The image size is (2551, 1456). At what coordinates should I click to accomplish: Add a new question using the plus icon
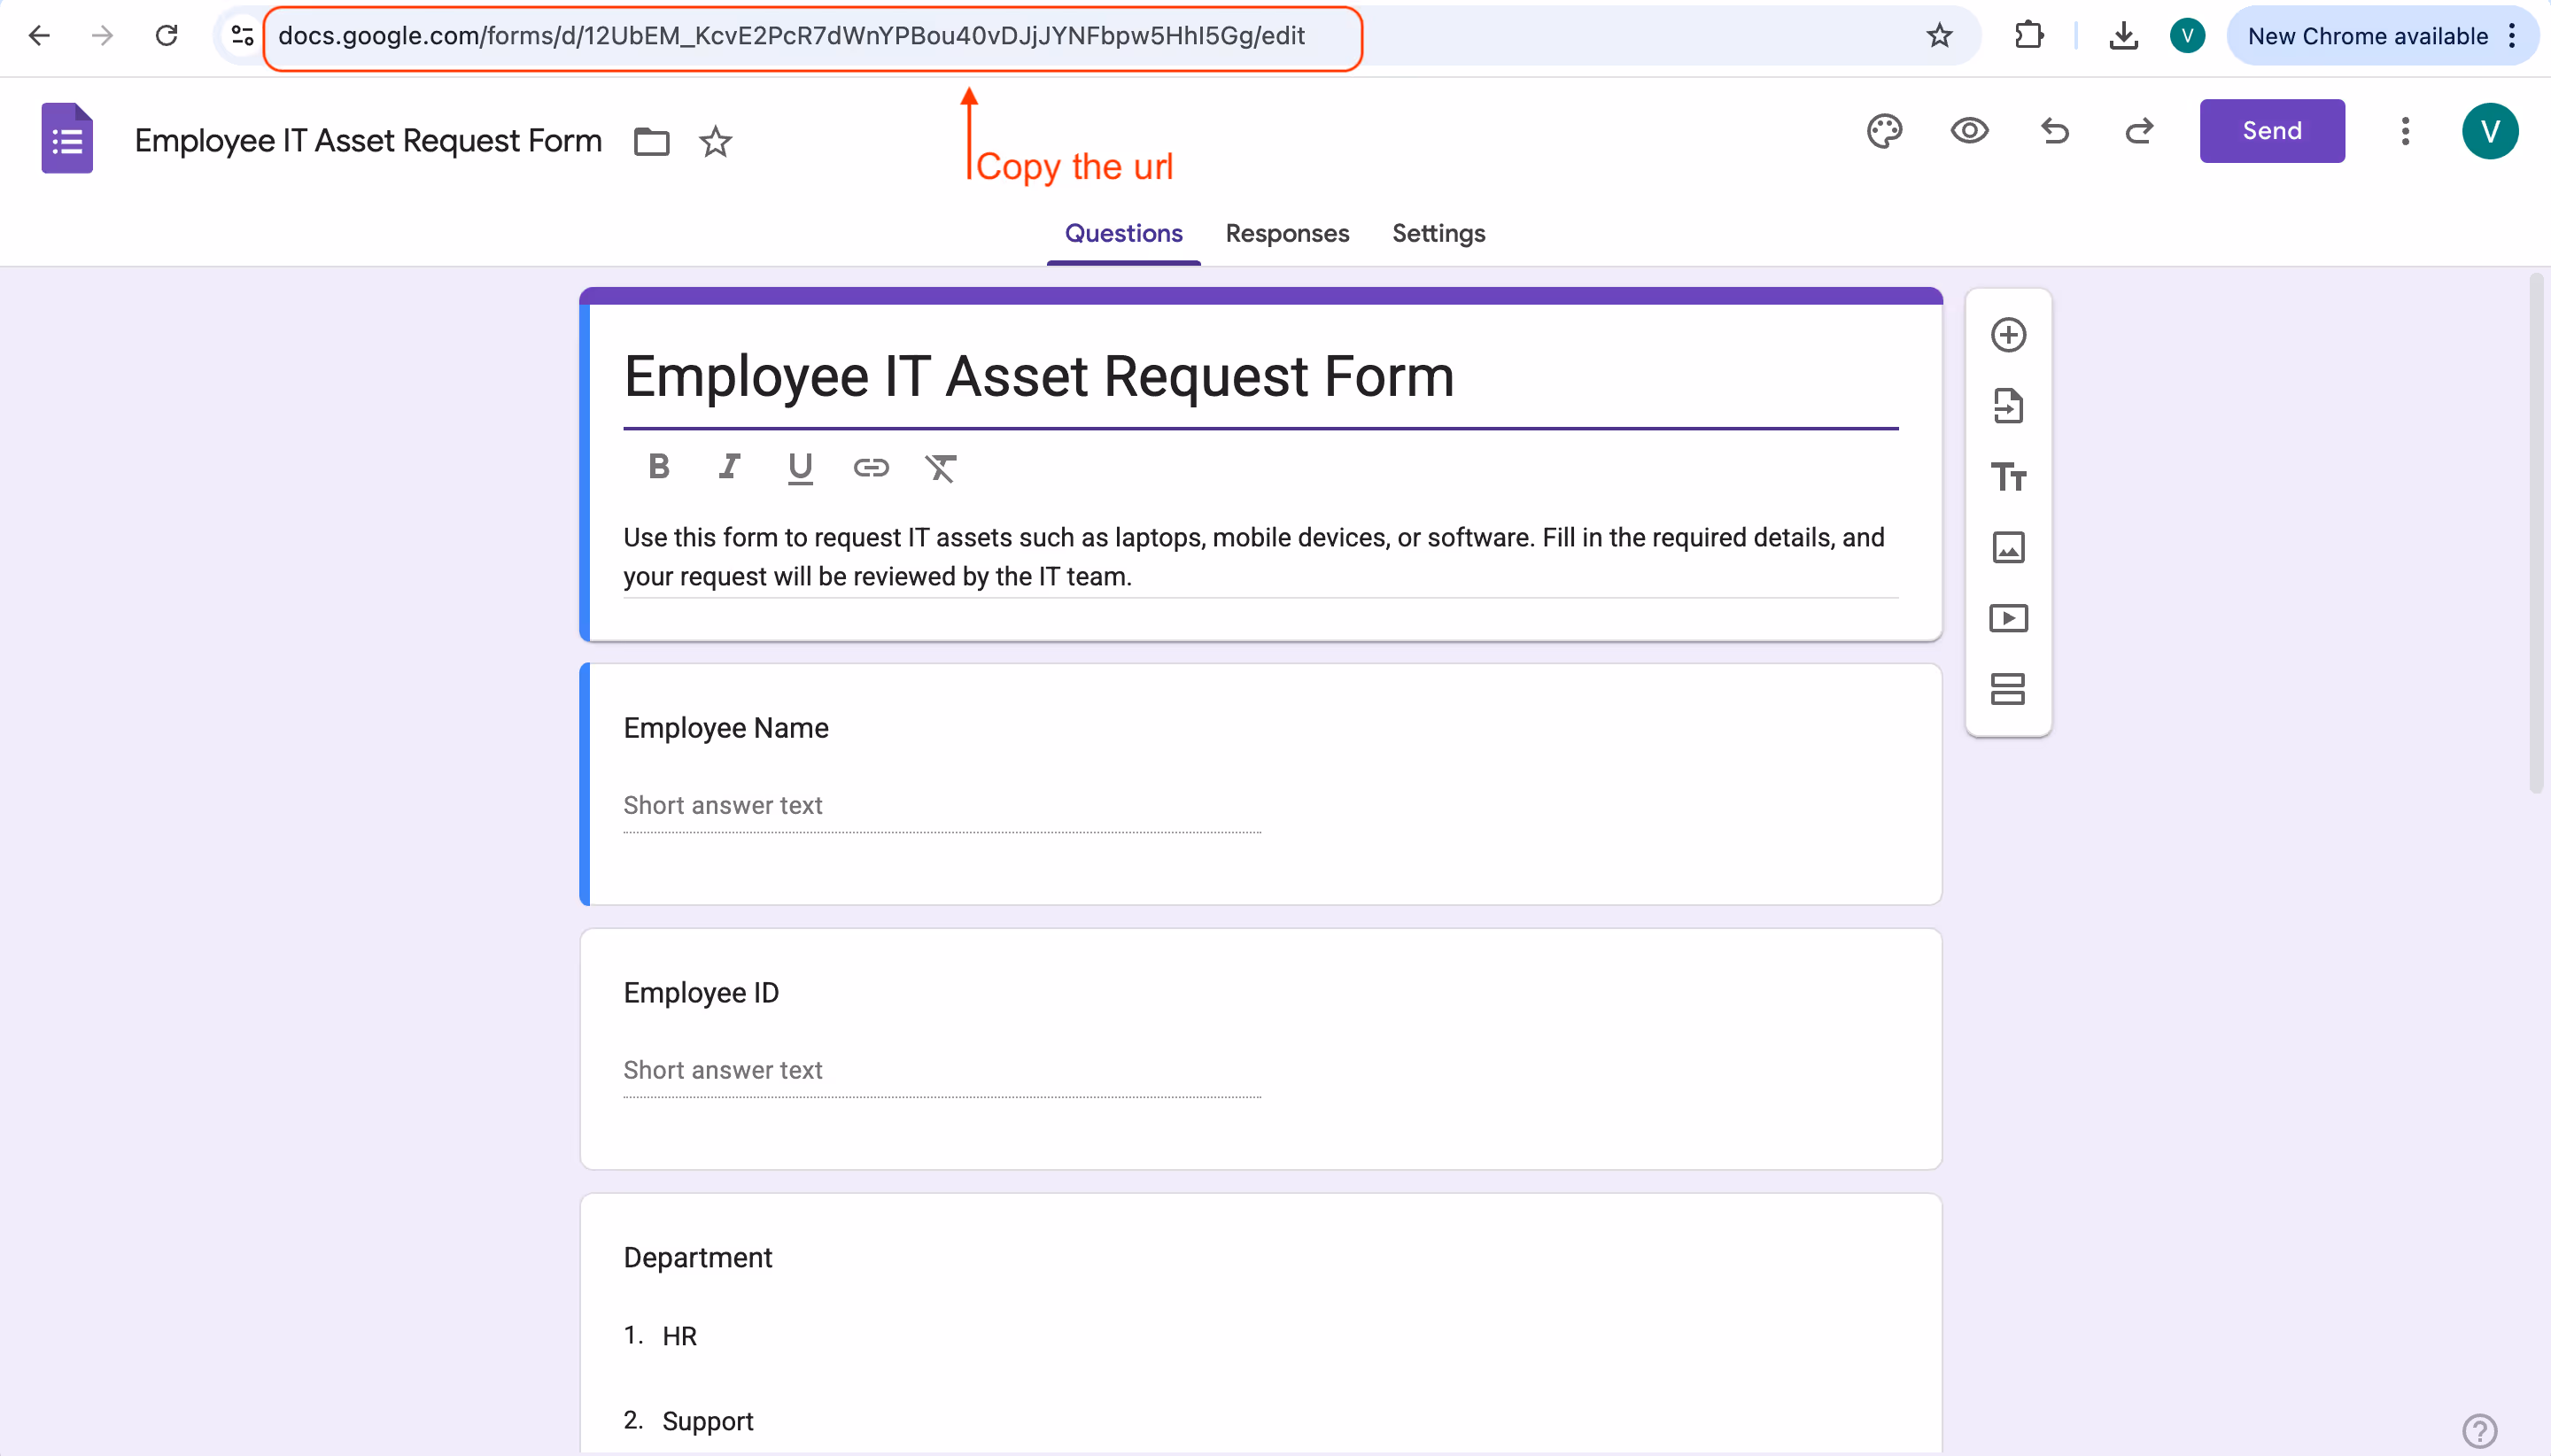tap(2009, 336)
